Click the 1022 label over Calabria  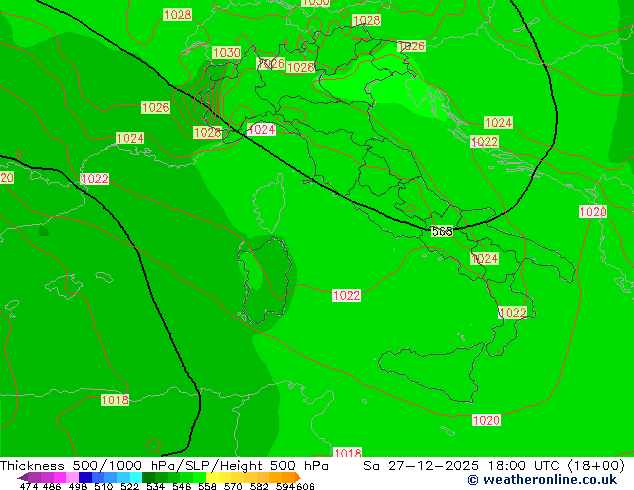point(513,313)
